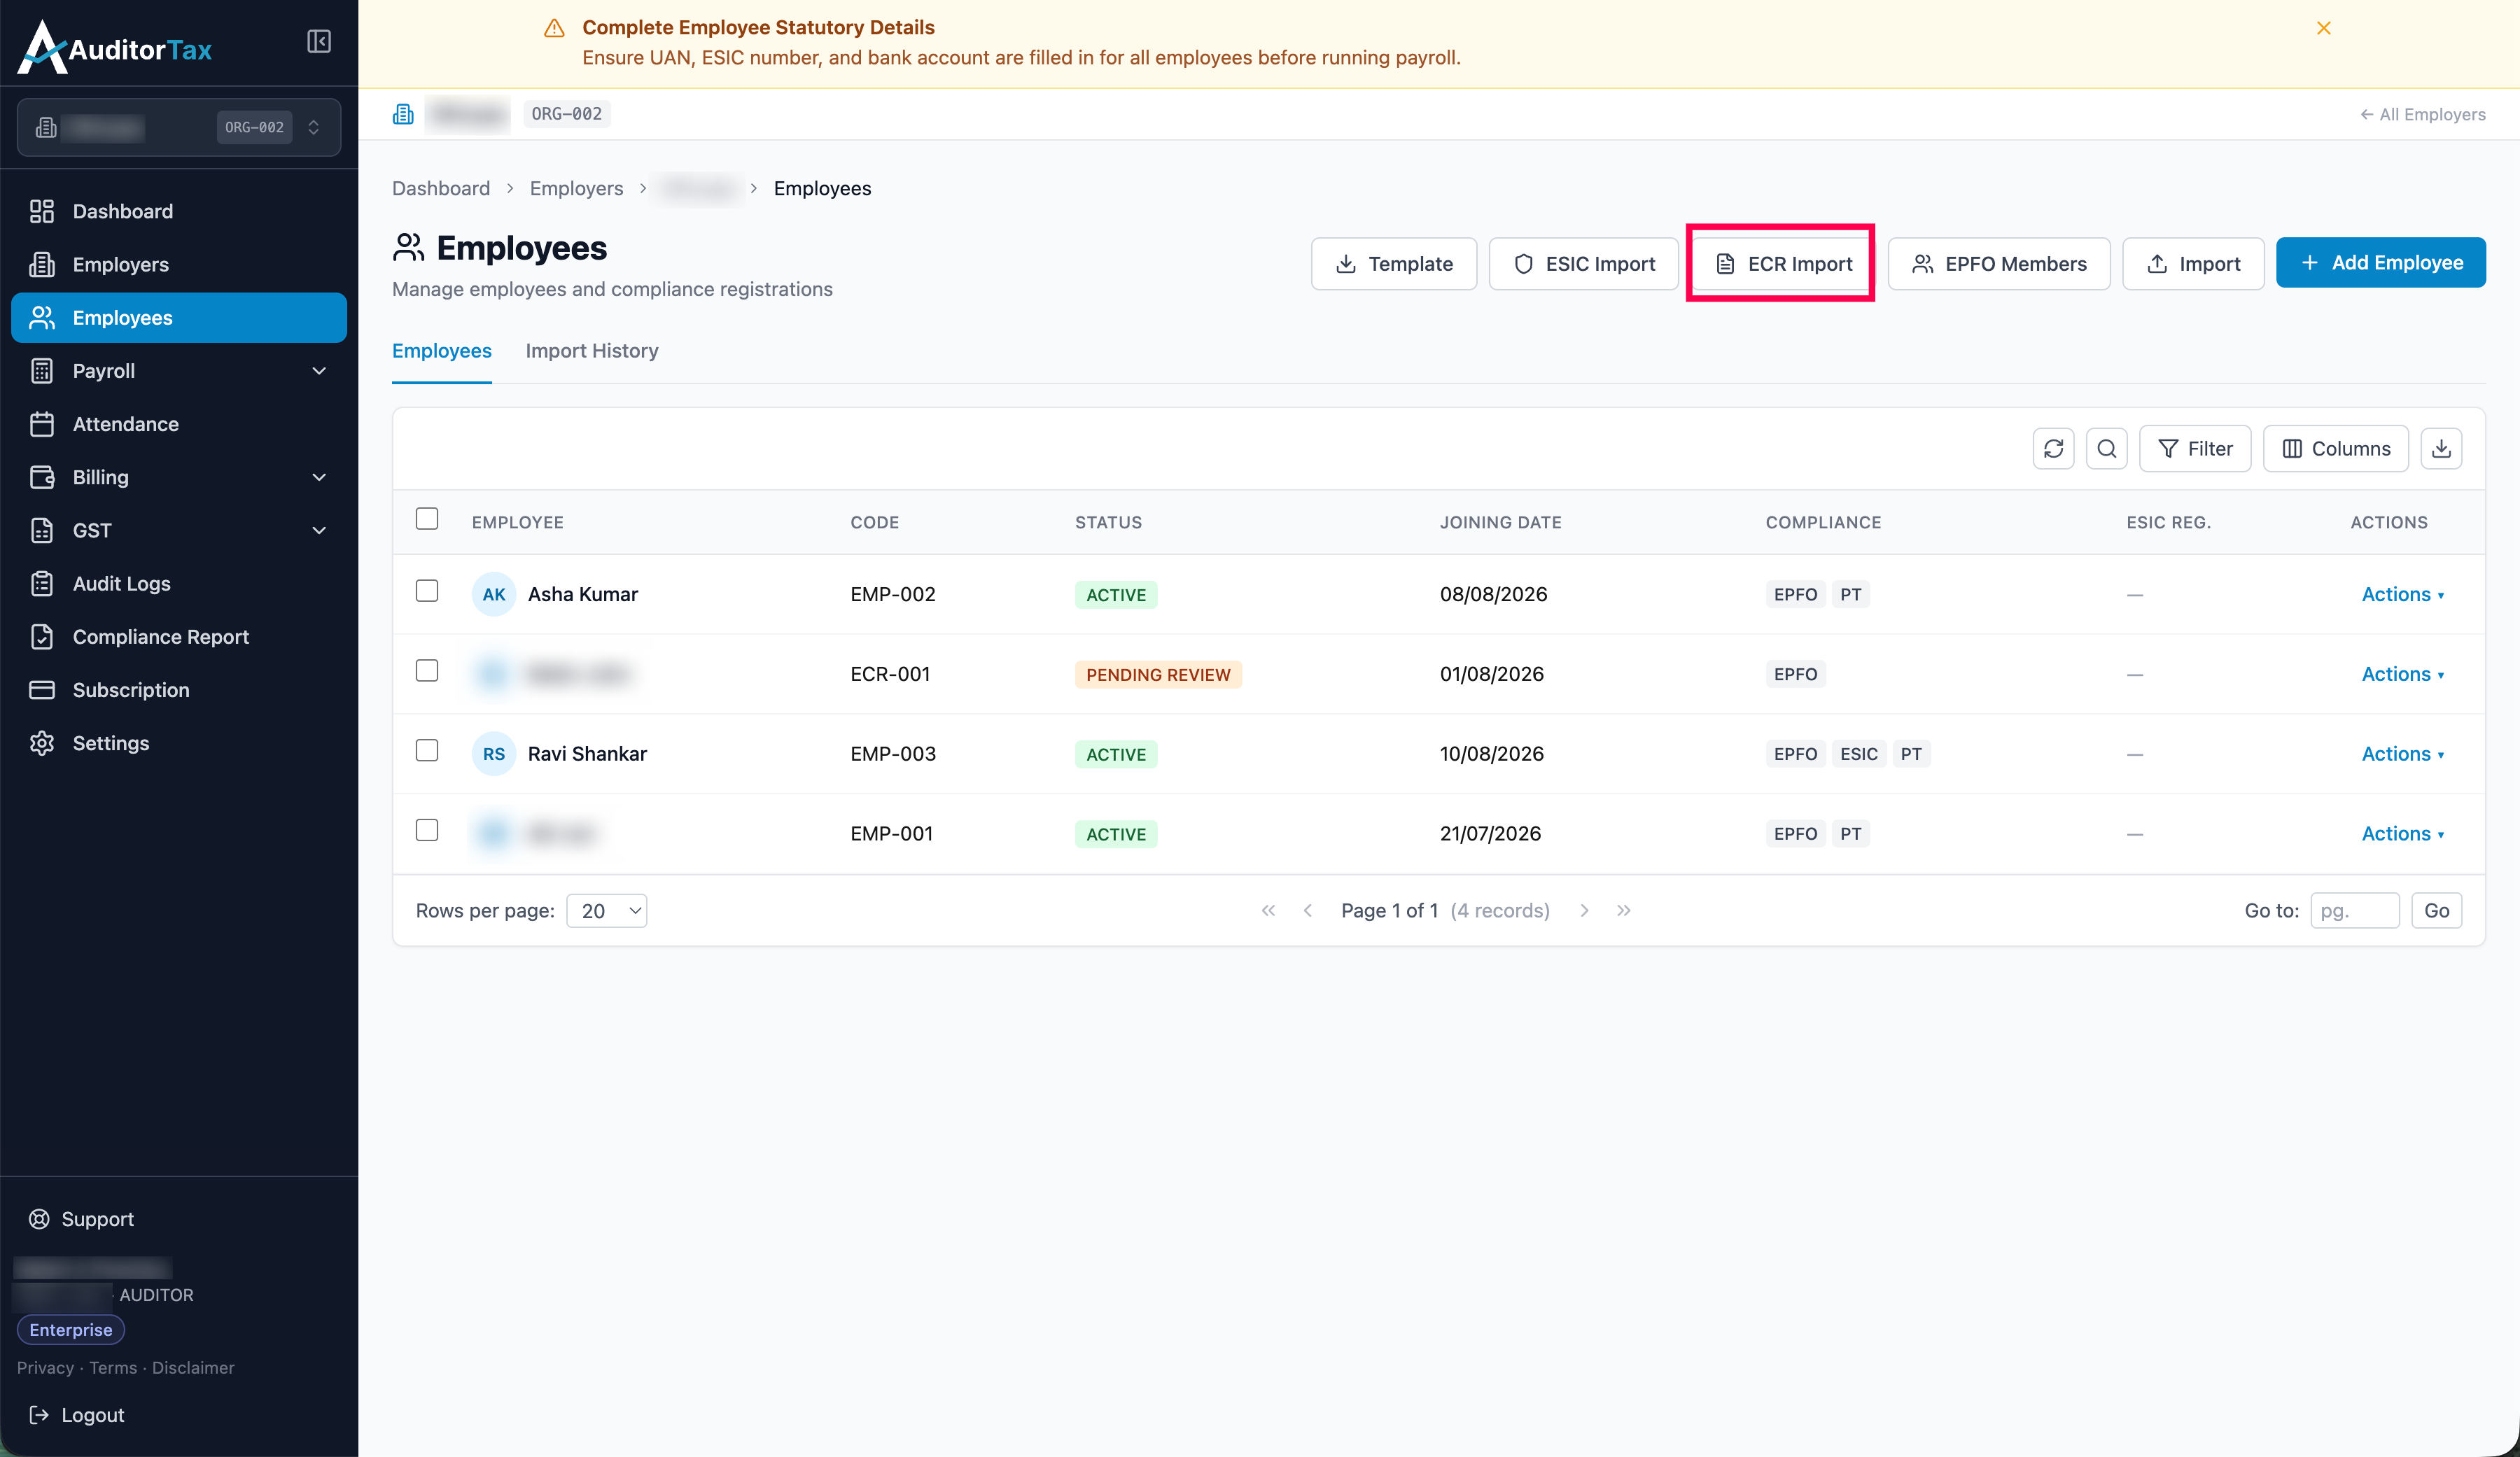Viewport: 2520px width, 1457px height.
Task: Click the Go pagination button
Action: click(2436, 911)
